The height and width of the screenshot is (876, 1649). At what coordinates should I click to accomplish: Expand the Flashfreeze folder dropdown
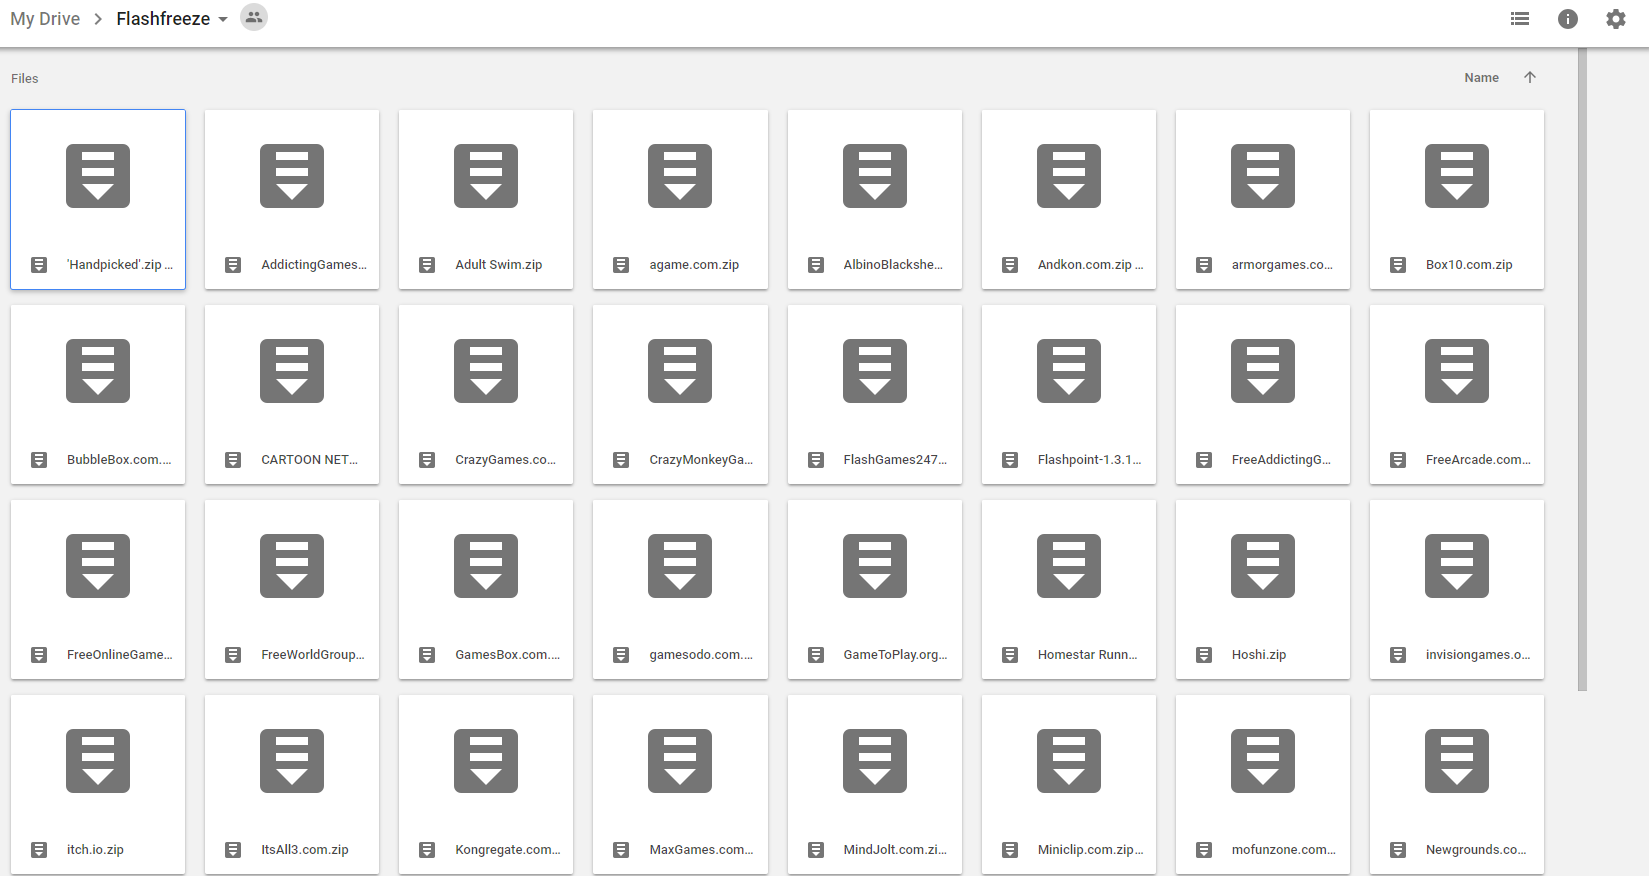[223, 19]
